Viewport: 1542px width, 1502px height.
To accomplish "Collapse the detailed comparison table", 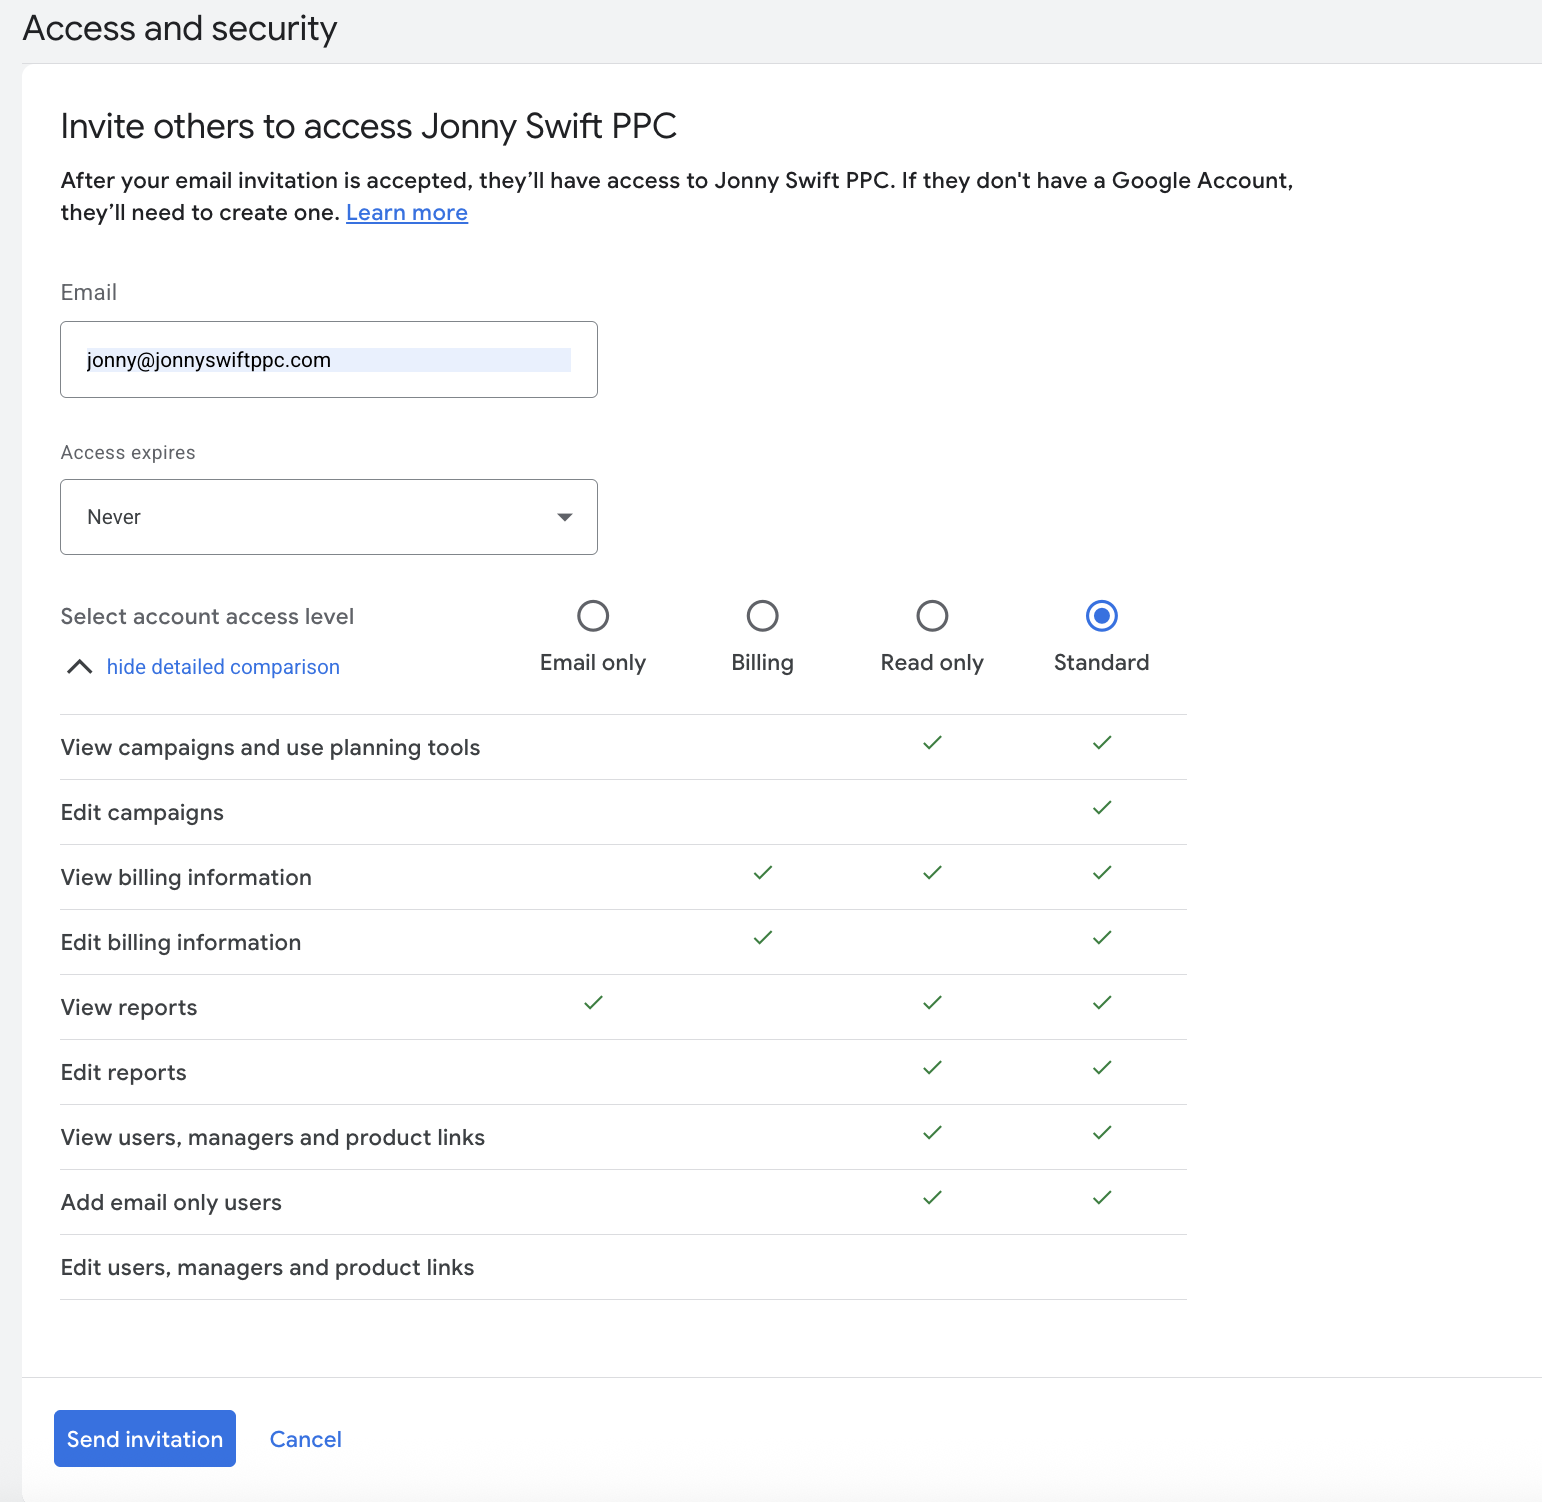I will [222, 666].
